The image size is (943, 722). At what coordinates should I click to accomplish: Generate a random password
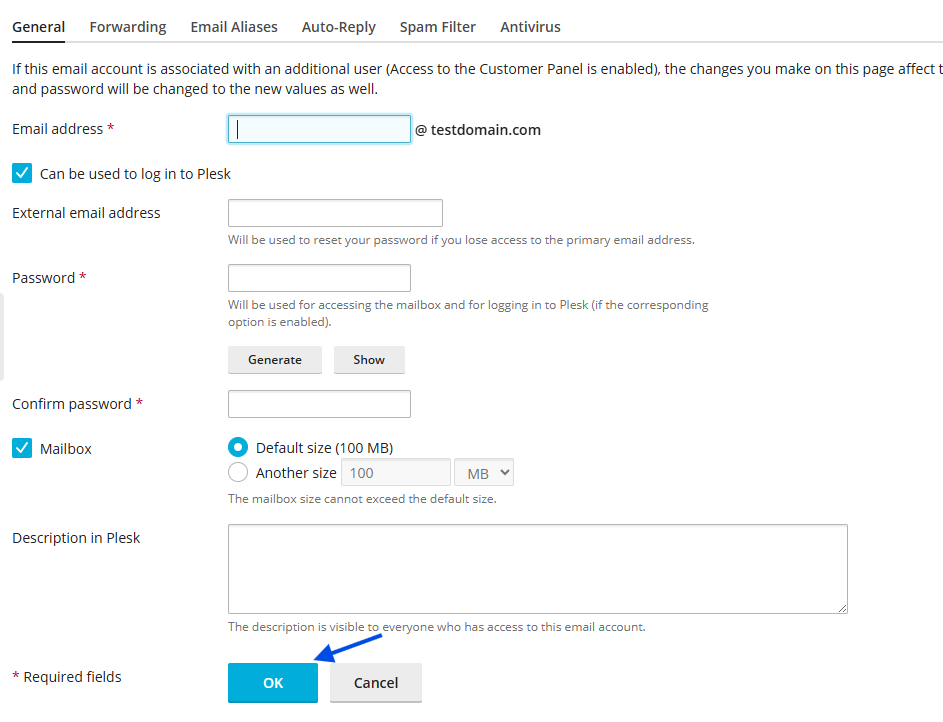tap(275, 359)
